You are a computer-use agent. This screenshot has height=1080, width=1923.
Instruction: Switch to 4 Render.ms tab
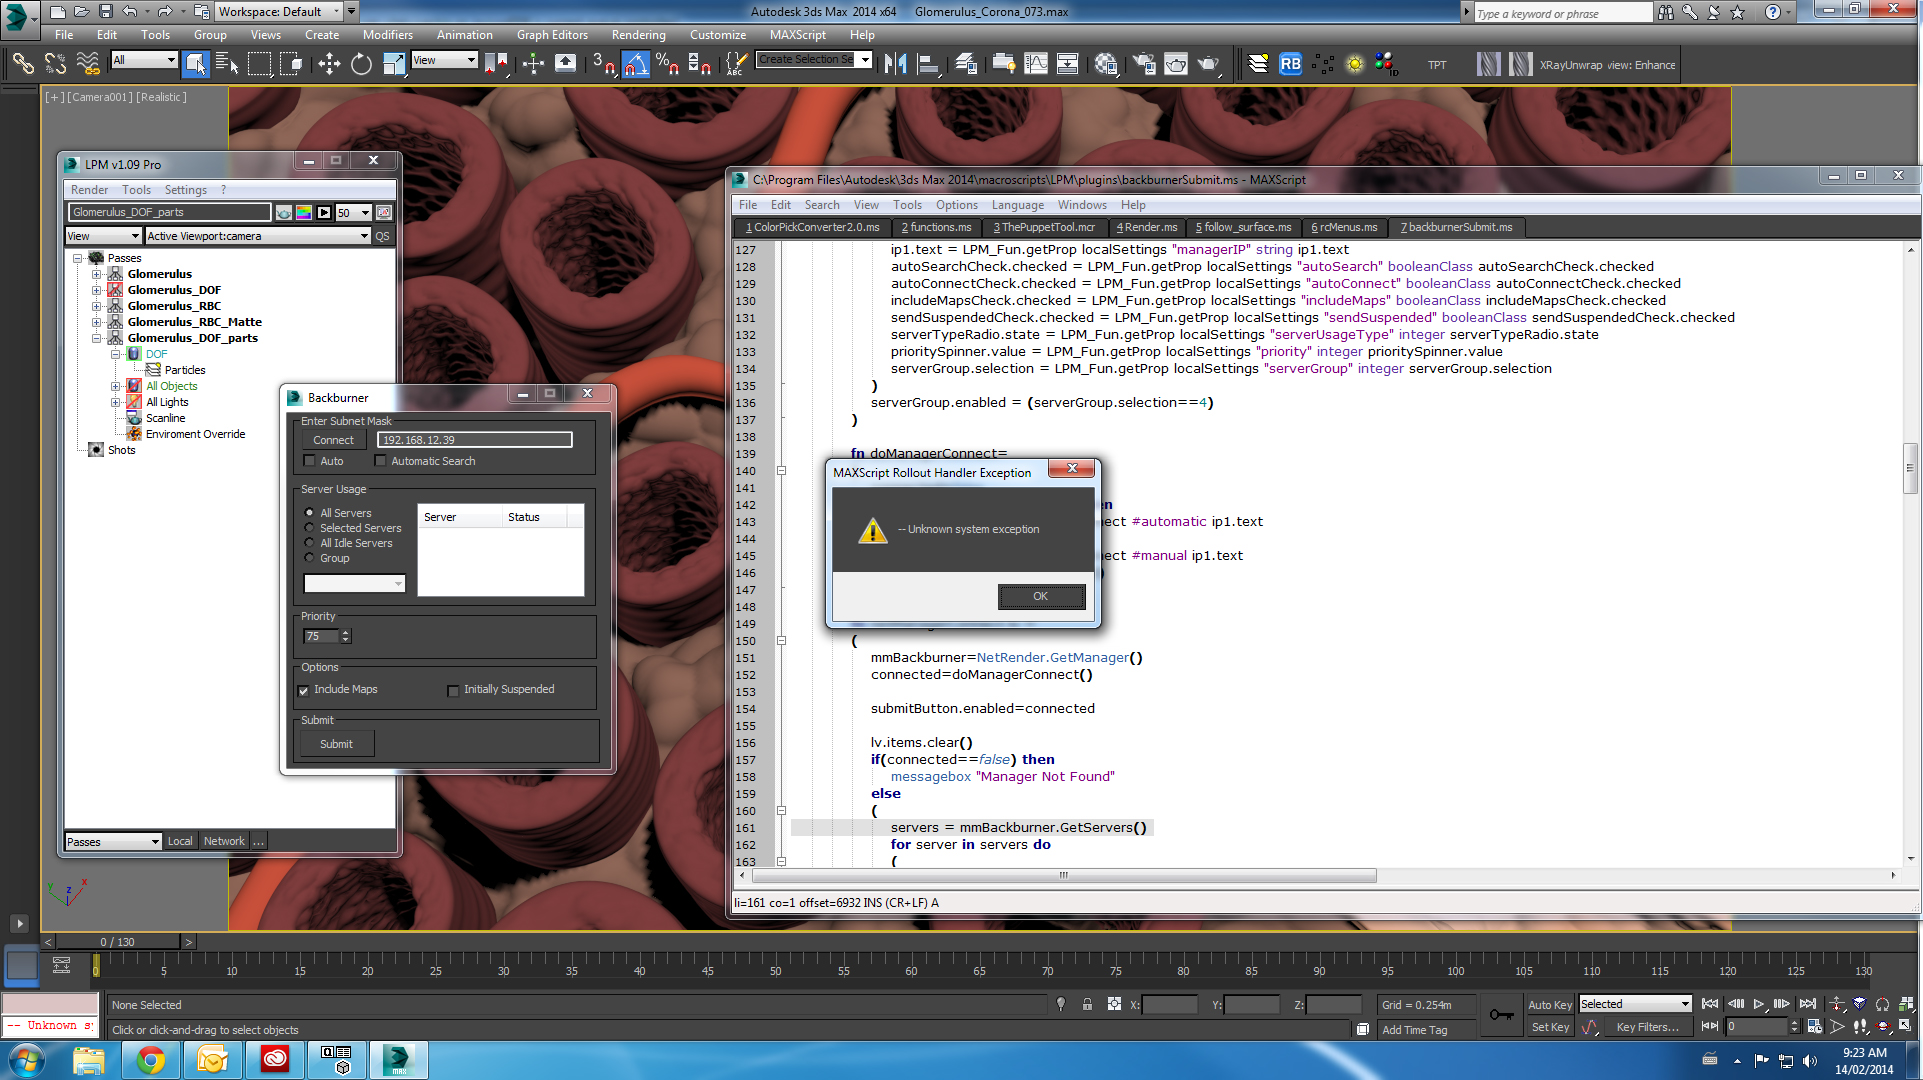click(1147, 227)
